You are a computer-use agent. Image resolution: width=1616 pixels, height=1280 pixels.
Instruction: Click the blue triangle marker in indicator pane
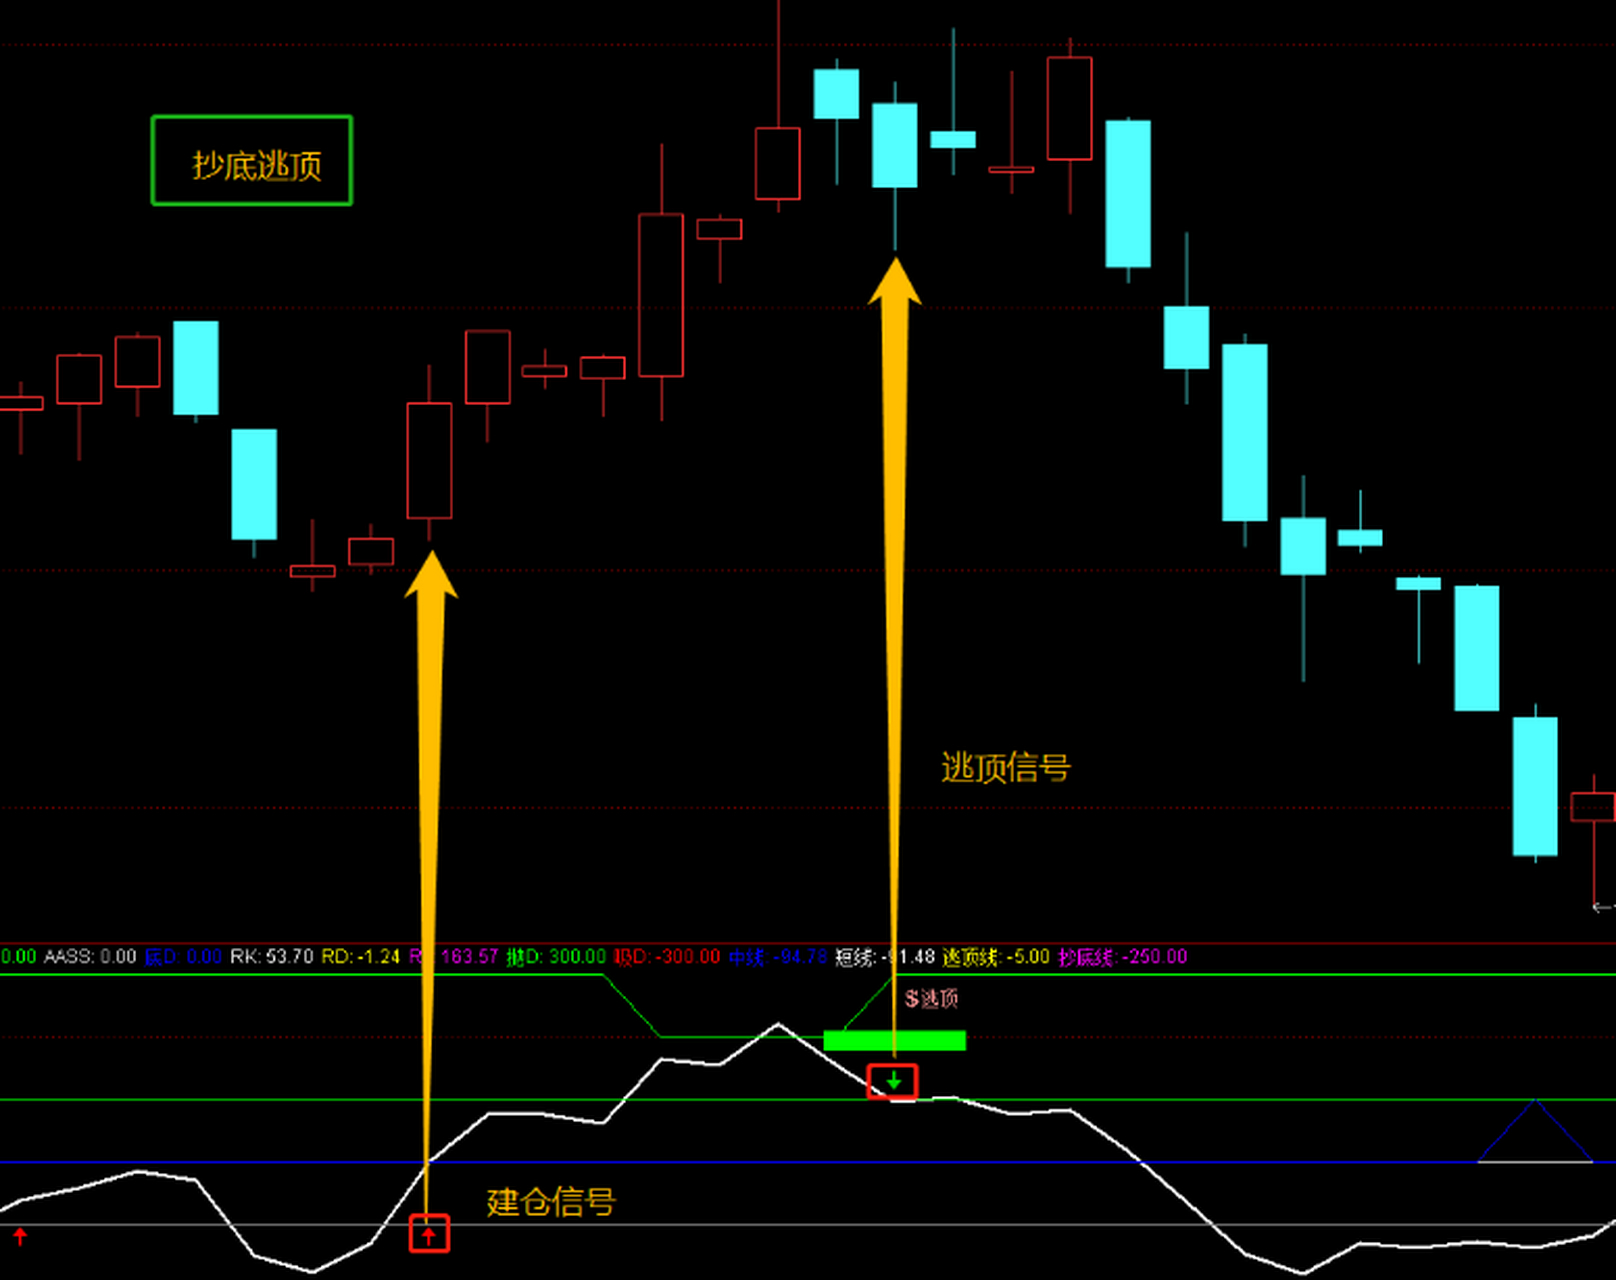point(1535,1131)
